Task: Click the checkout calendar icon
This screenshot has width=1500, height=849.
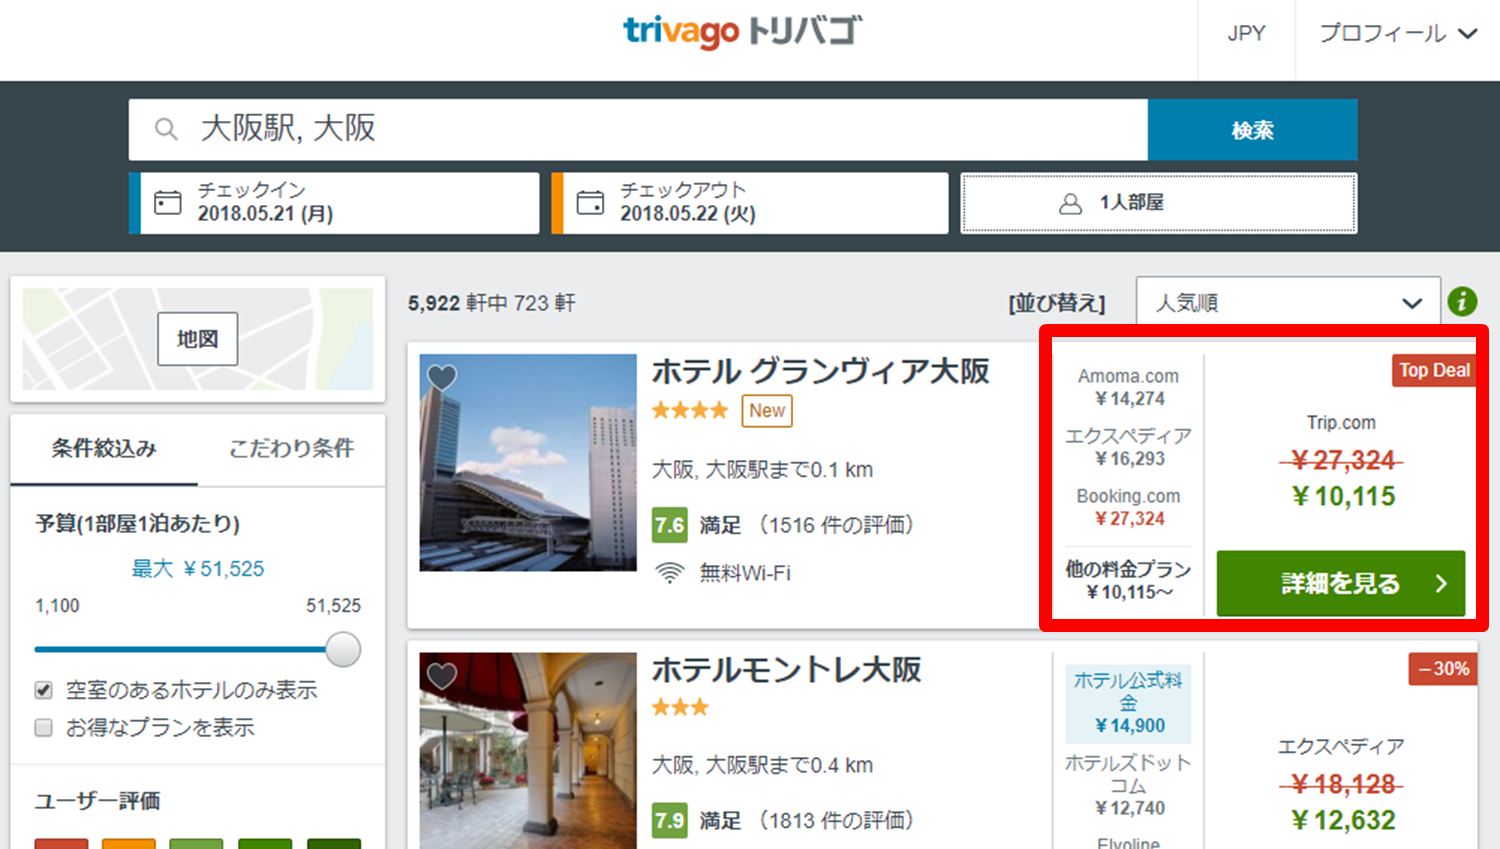Action: coord(590,203)
